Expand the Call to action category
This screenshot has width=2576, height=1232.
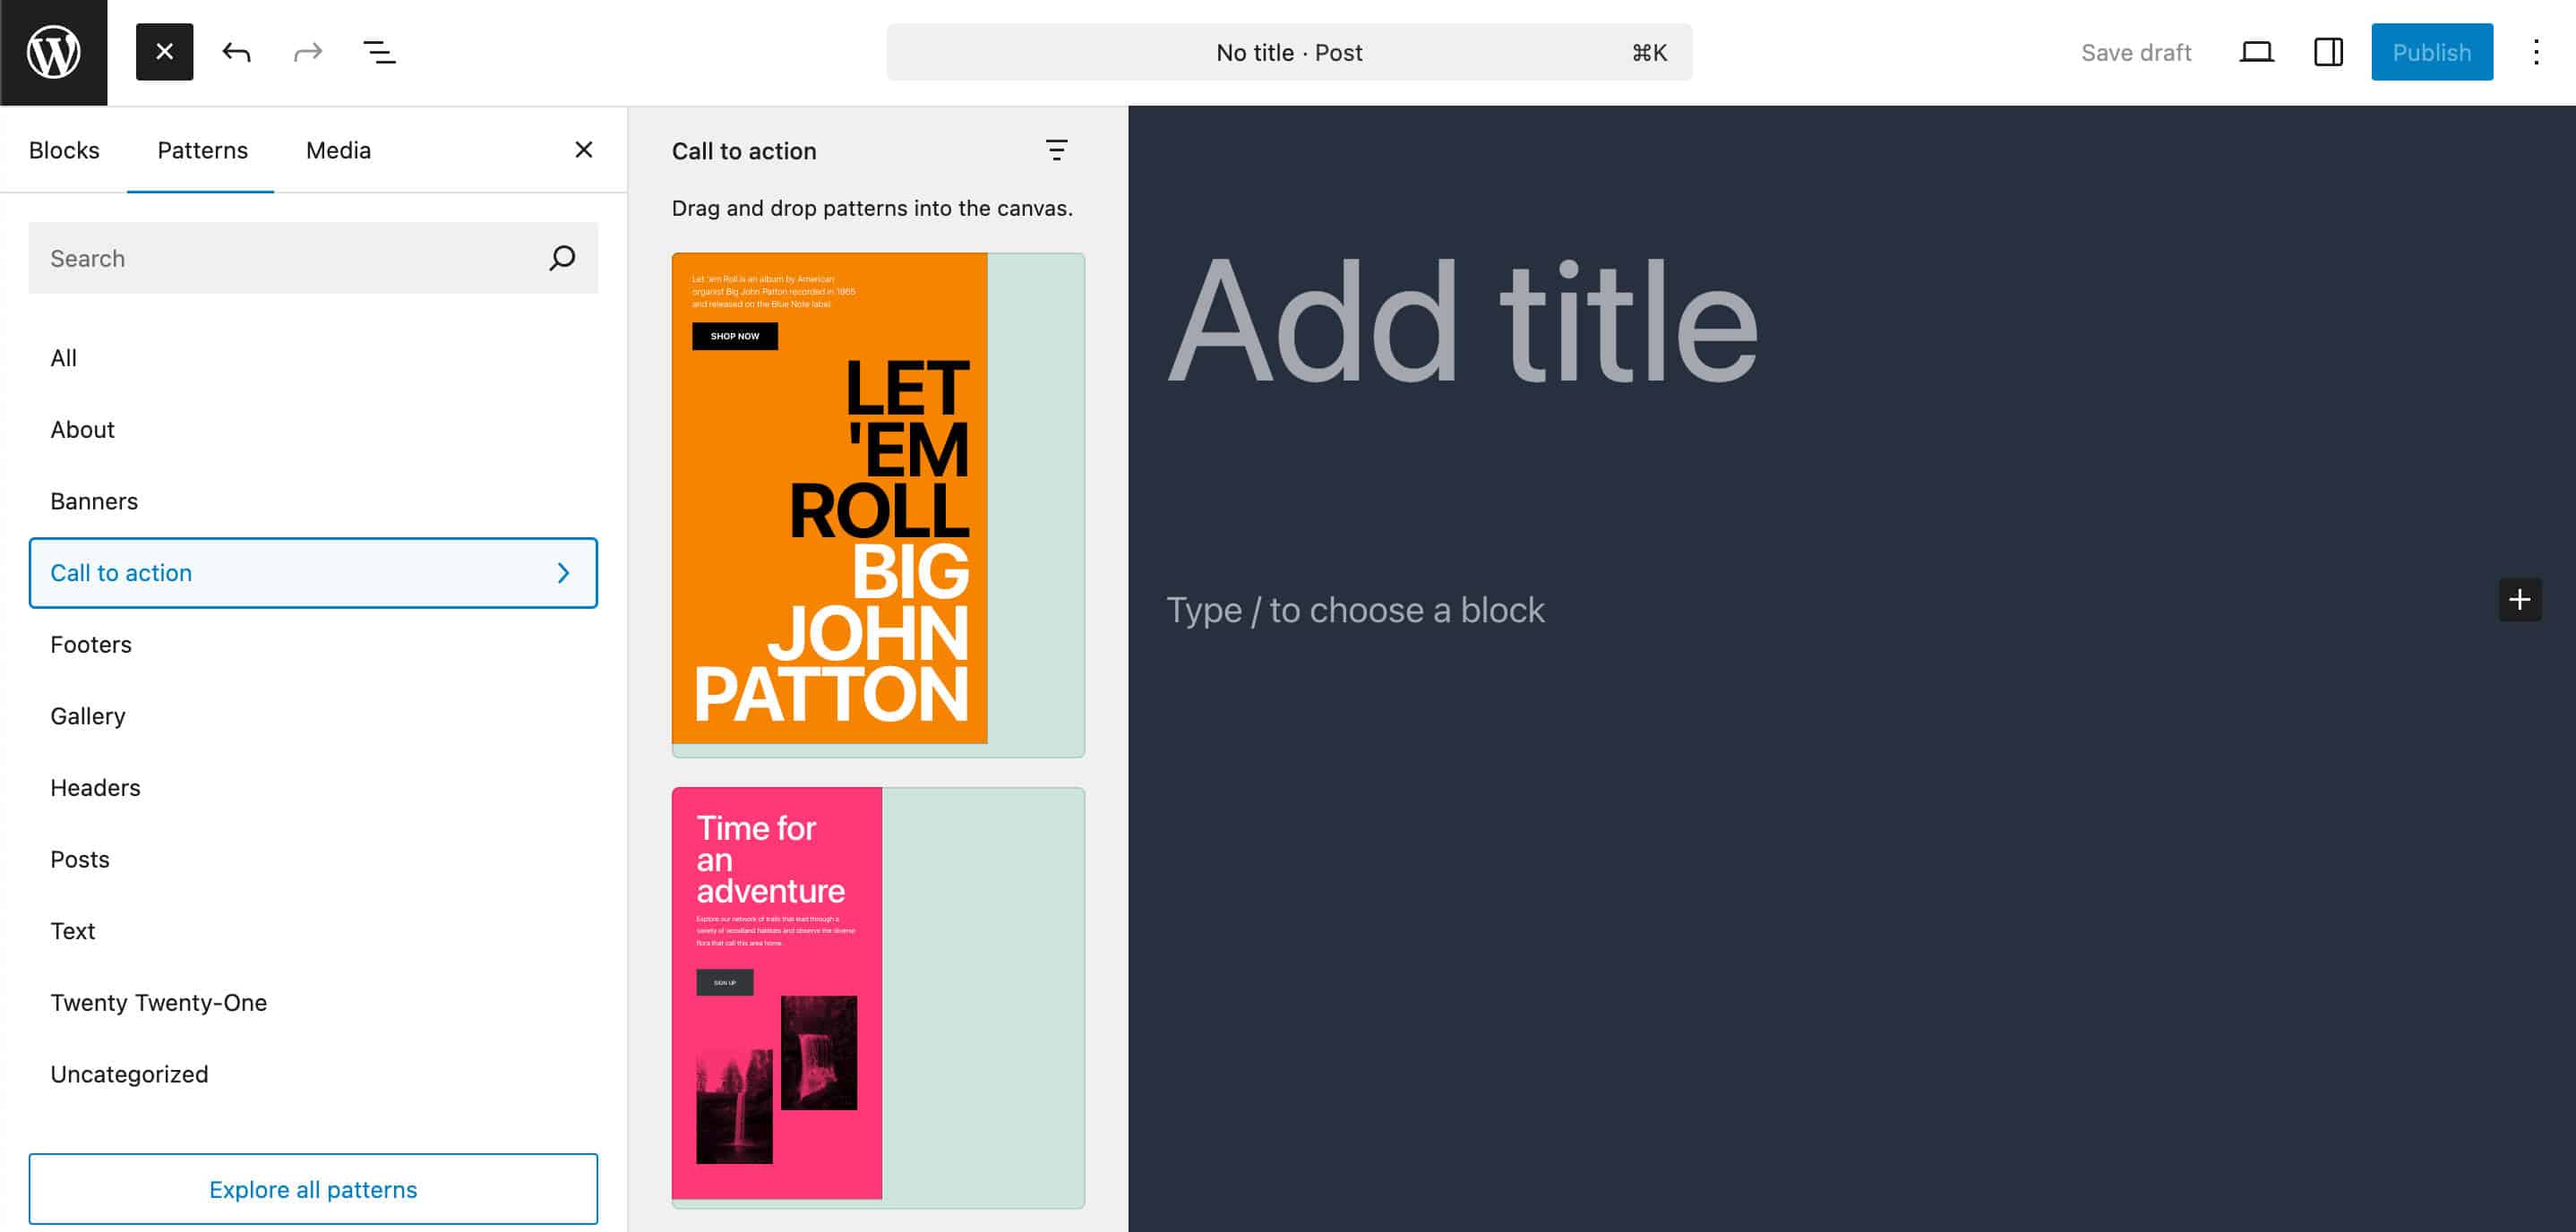coord(313,573)
